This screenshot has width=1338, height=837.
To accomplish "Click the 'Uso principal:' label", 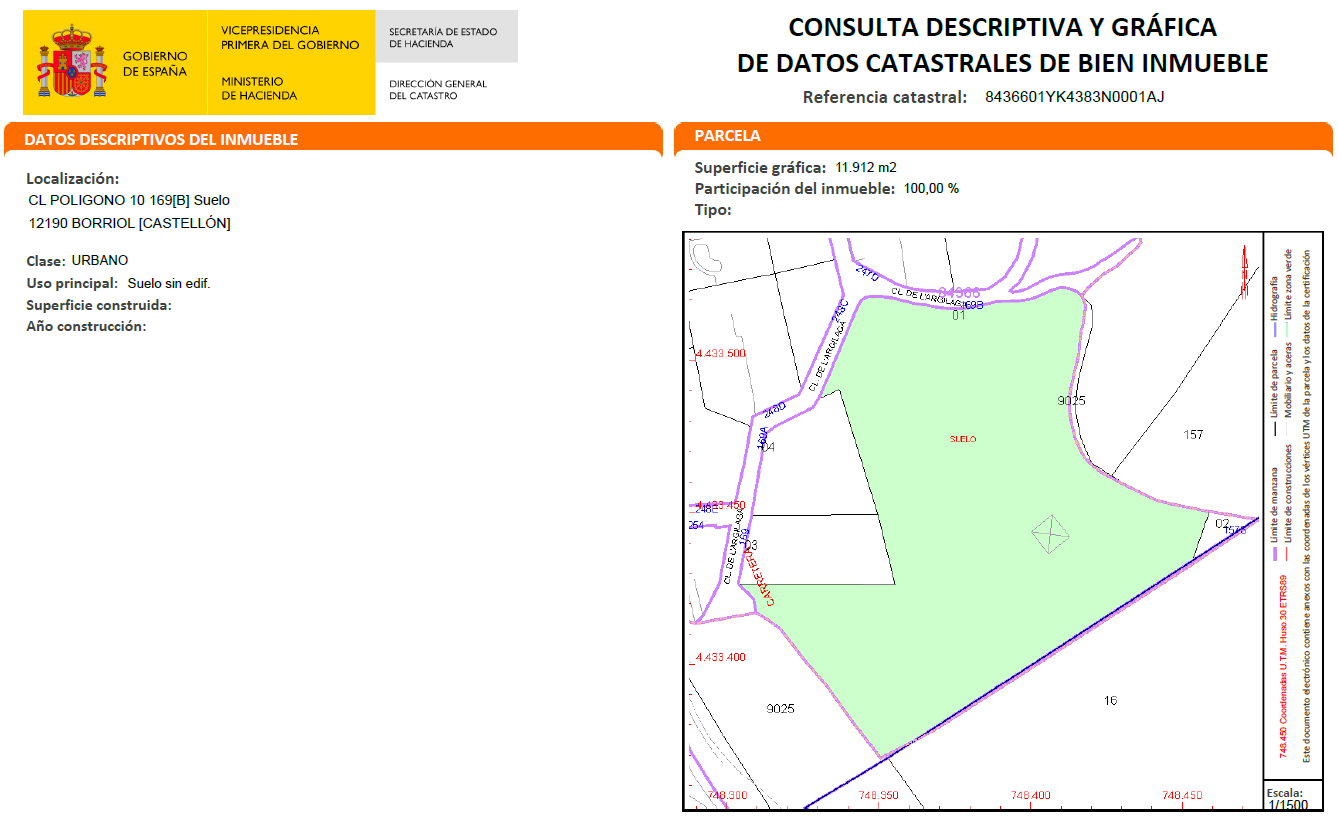I will 73,284.
